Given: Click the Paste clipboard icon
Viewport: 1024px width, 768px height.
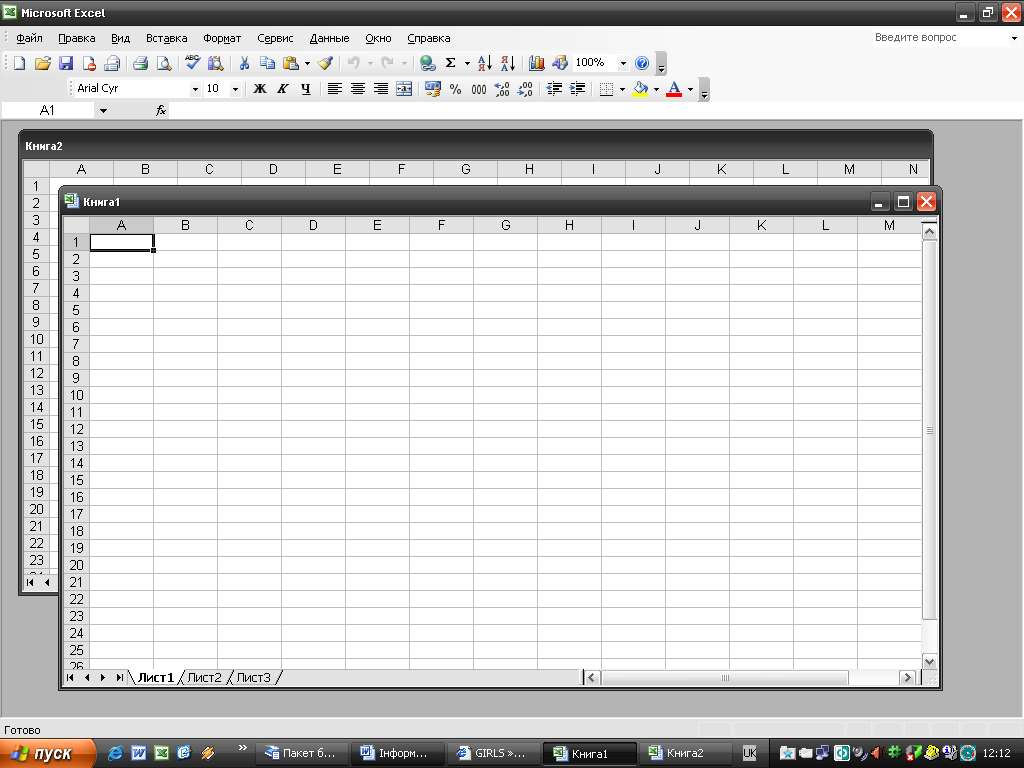Looking at the screenshot, I should 291,63.
